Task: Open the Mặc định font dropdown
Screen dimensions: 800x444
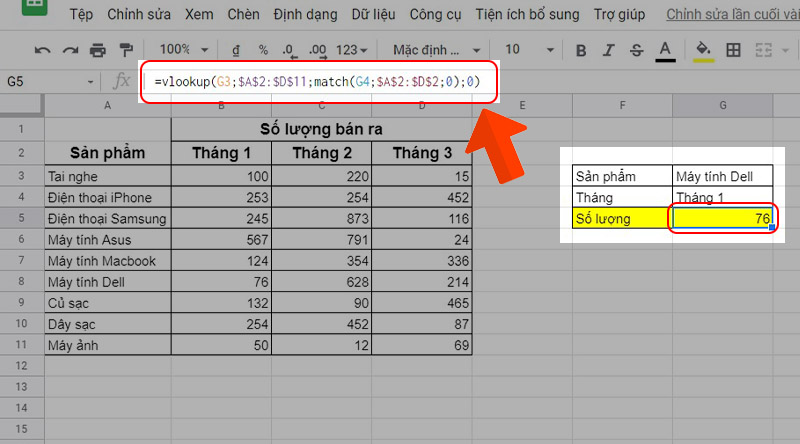Action: [436, 50]
